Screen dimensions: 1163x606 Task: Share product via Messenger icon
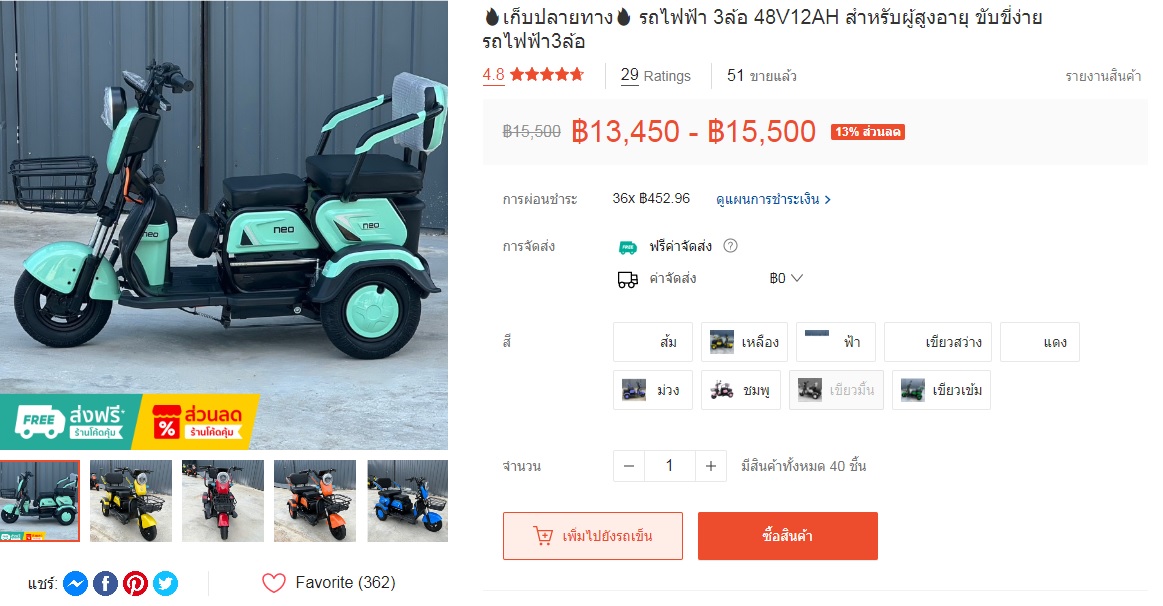pyautogui.click(x=76, y=584)
